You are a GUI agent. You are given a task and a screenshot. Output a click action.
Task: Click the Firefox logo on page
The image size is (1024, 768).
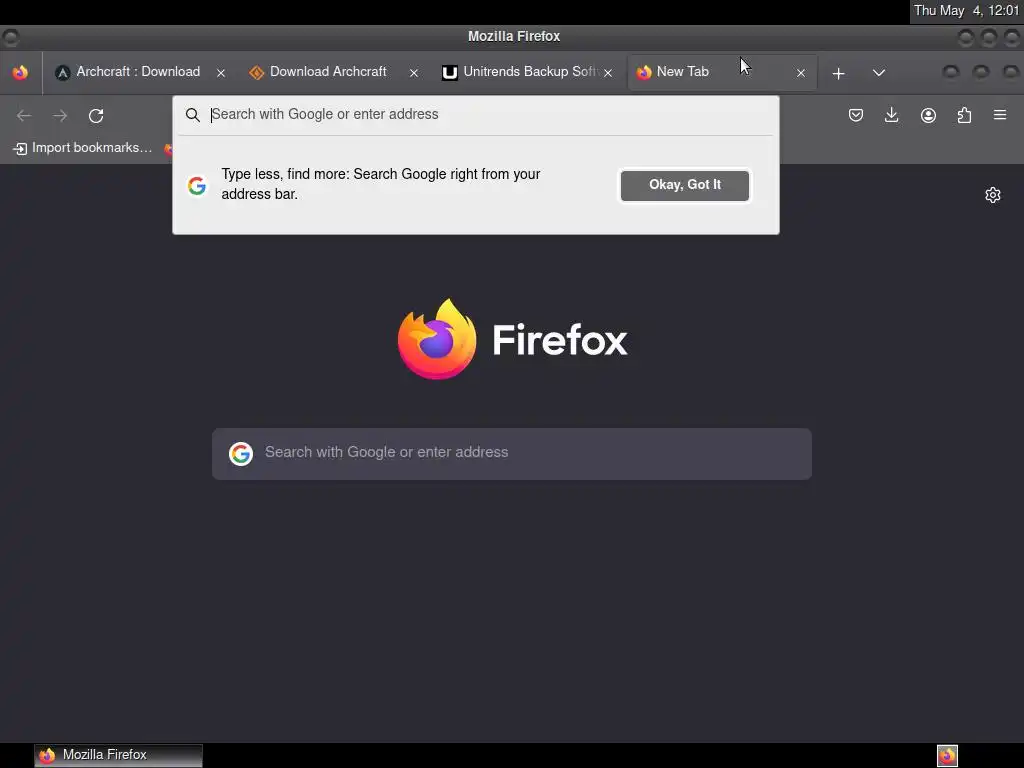click(513, 340)
